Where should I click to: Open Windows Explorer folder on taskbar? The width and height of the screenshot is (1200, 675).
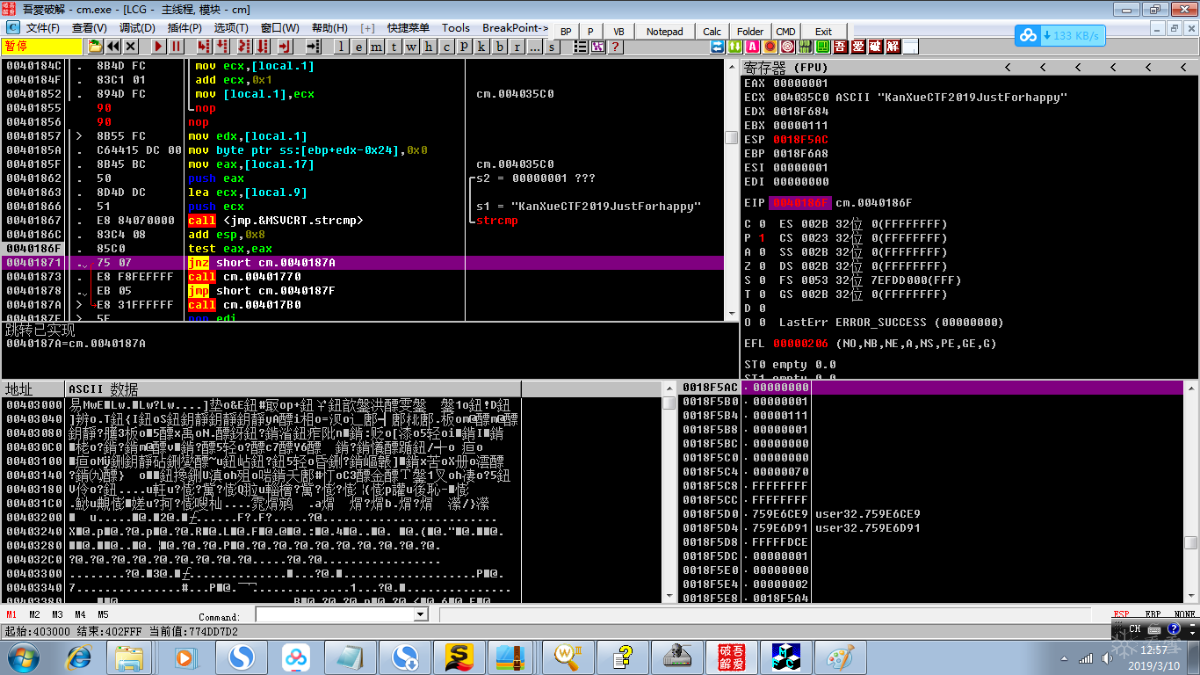[129, 657]
